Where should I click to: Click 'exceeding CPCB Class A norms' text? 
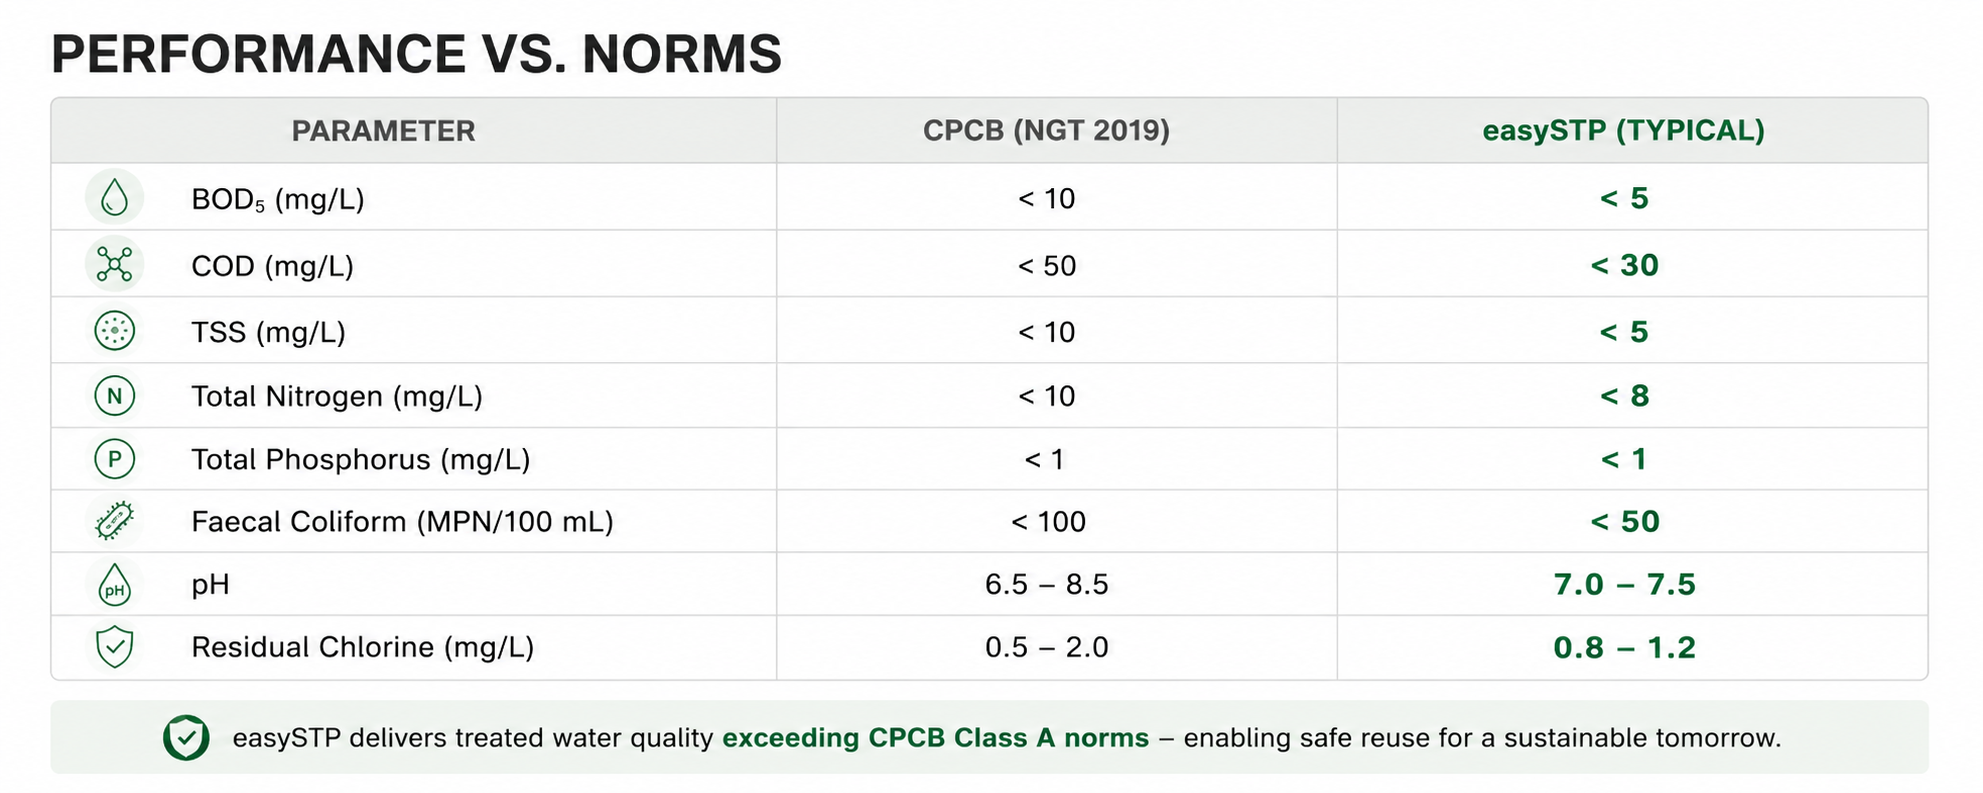(935, 738)
